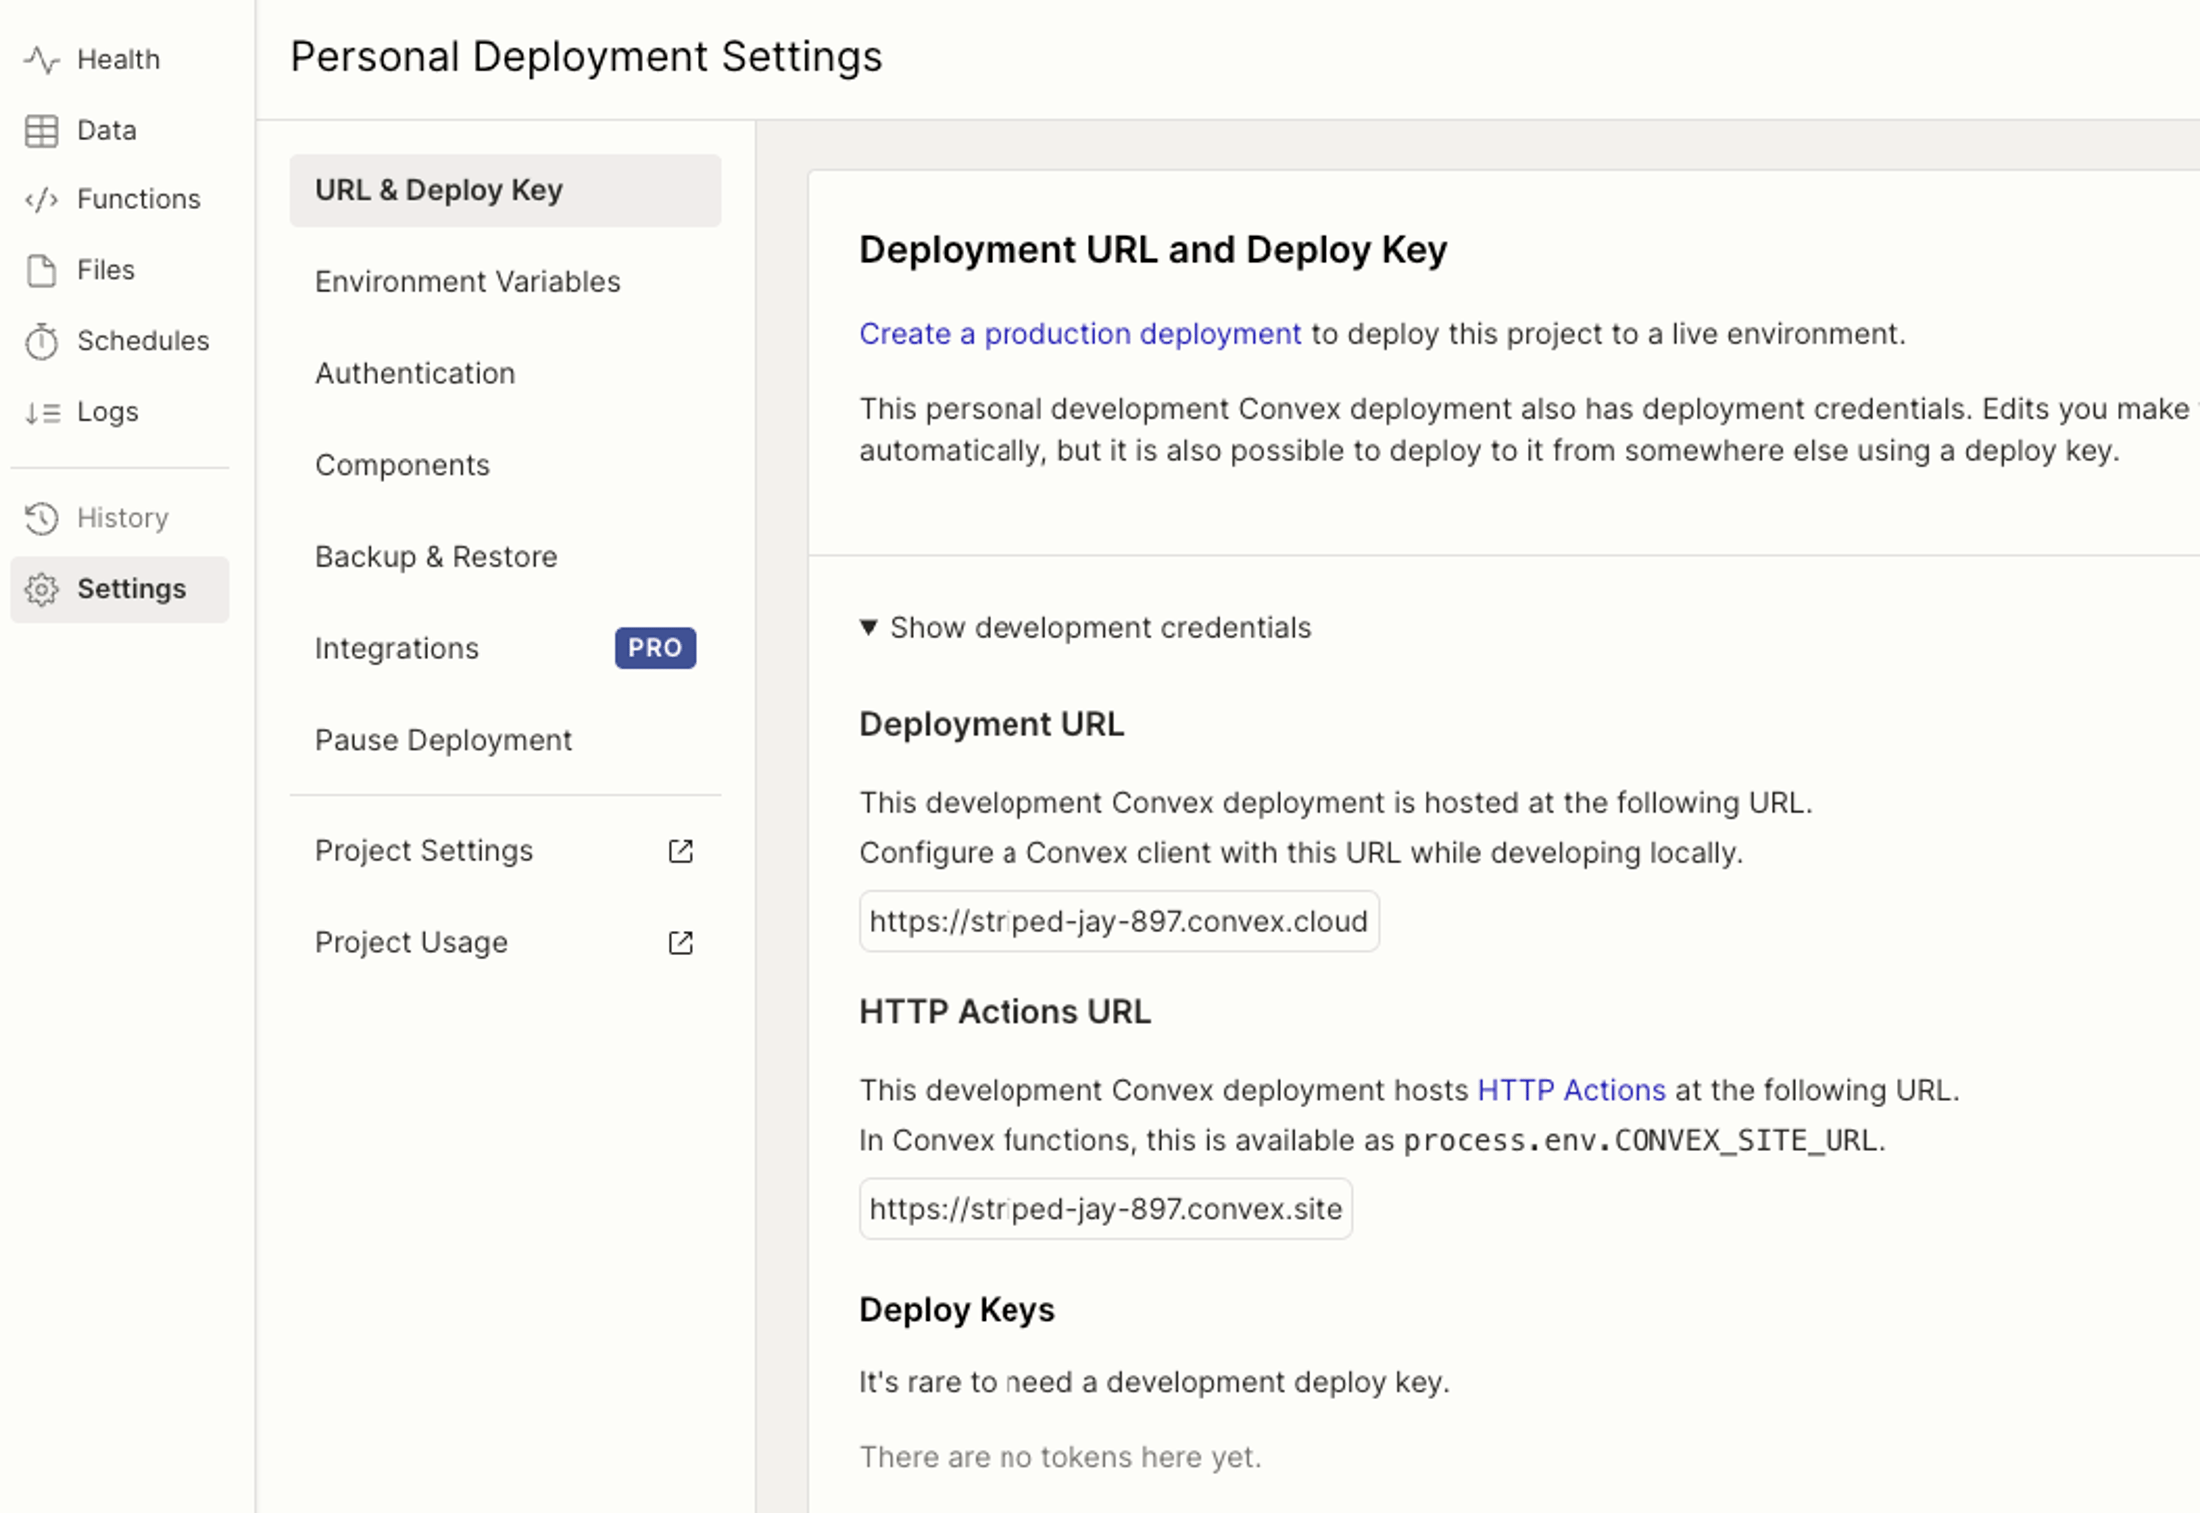Open the Health panel via heartbeat icon
Screen dimensions: 2200x1513
click(42, 59)
